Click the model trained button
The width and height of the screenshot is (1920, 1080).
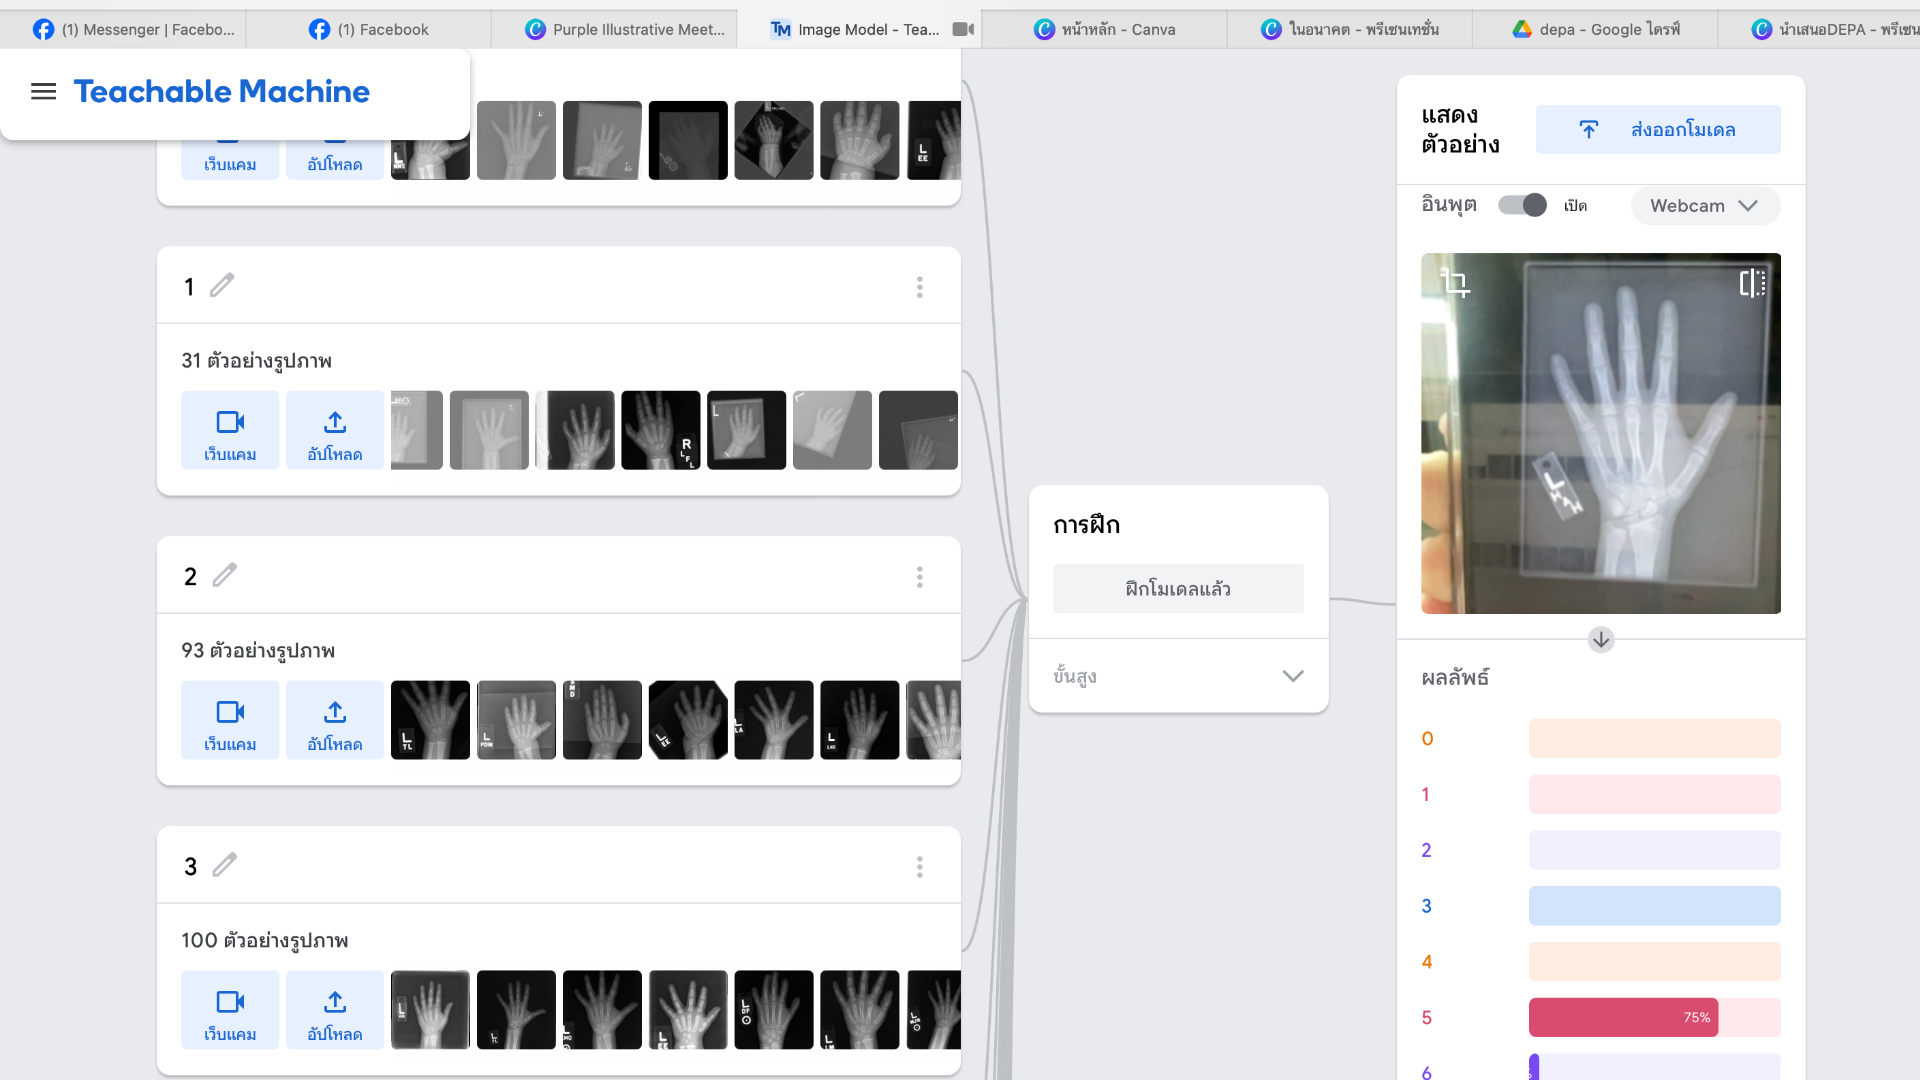(1178, 589)
